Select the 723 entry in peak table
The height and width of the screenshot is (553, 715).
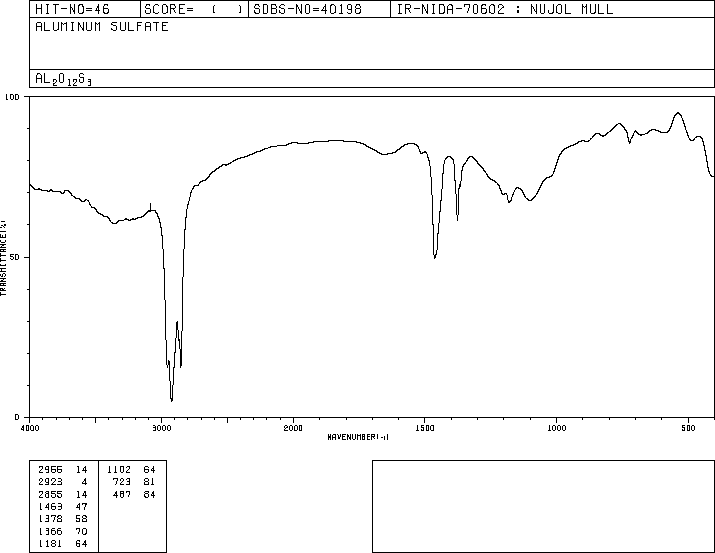coord(131,481)
